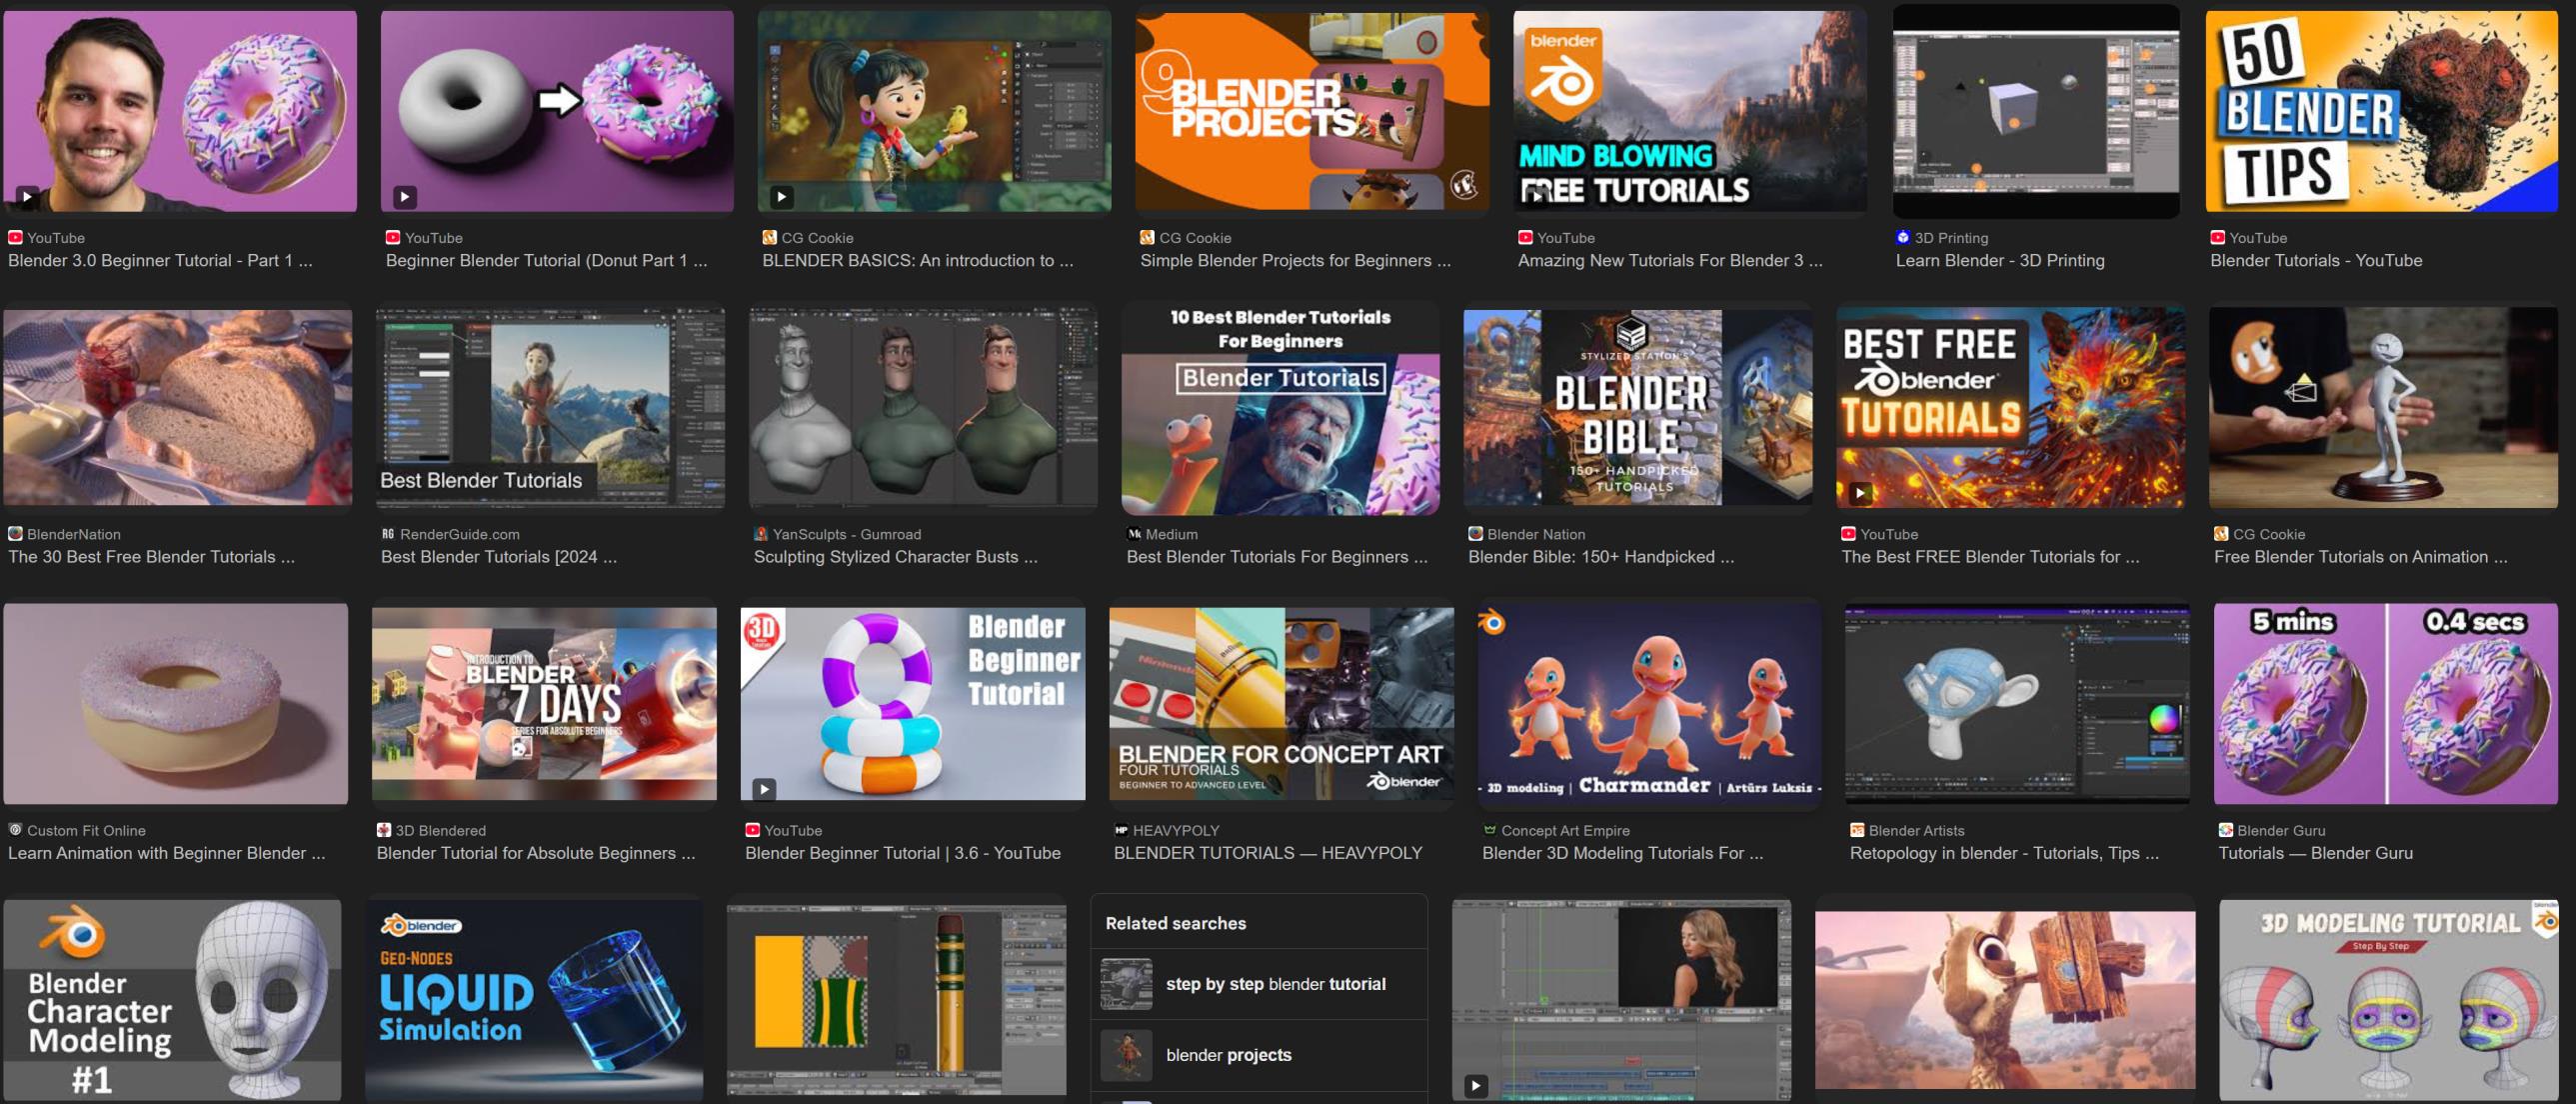This screenshot has height=1104, width=2576.
Task: Select related search 'step by step blender tutorial'
Action: coord(1259,984)
